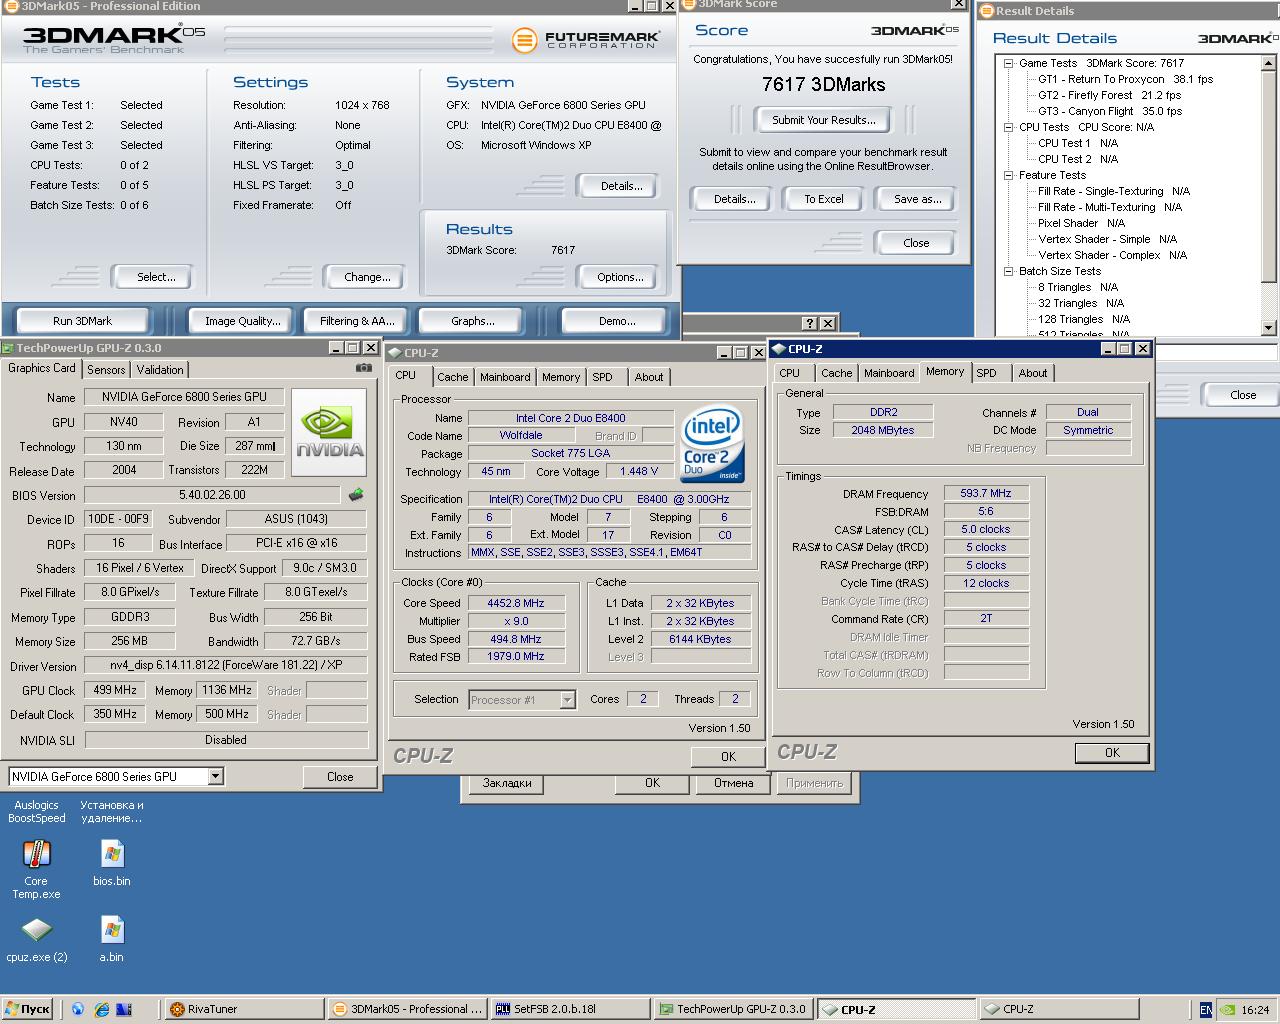Select GT2 - Firefly Forest row
Image resolution: width=1280 pixels, height=1024 pixels.
click(x=1109, y=95)
